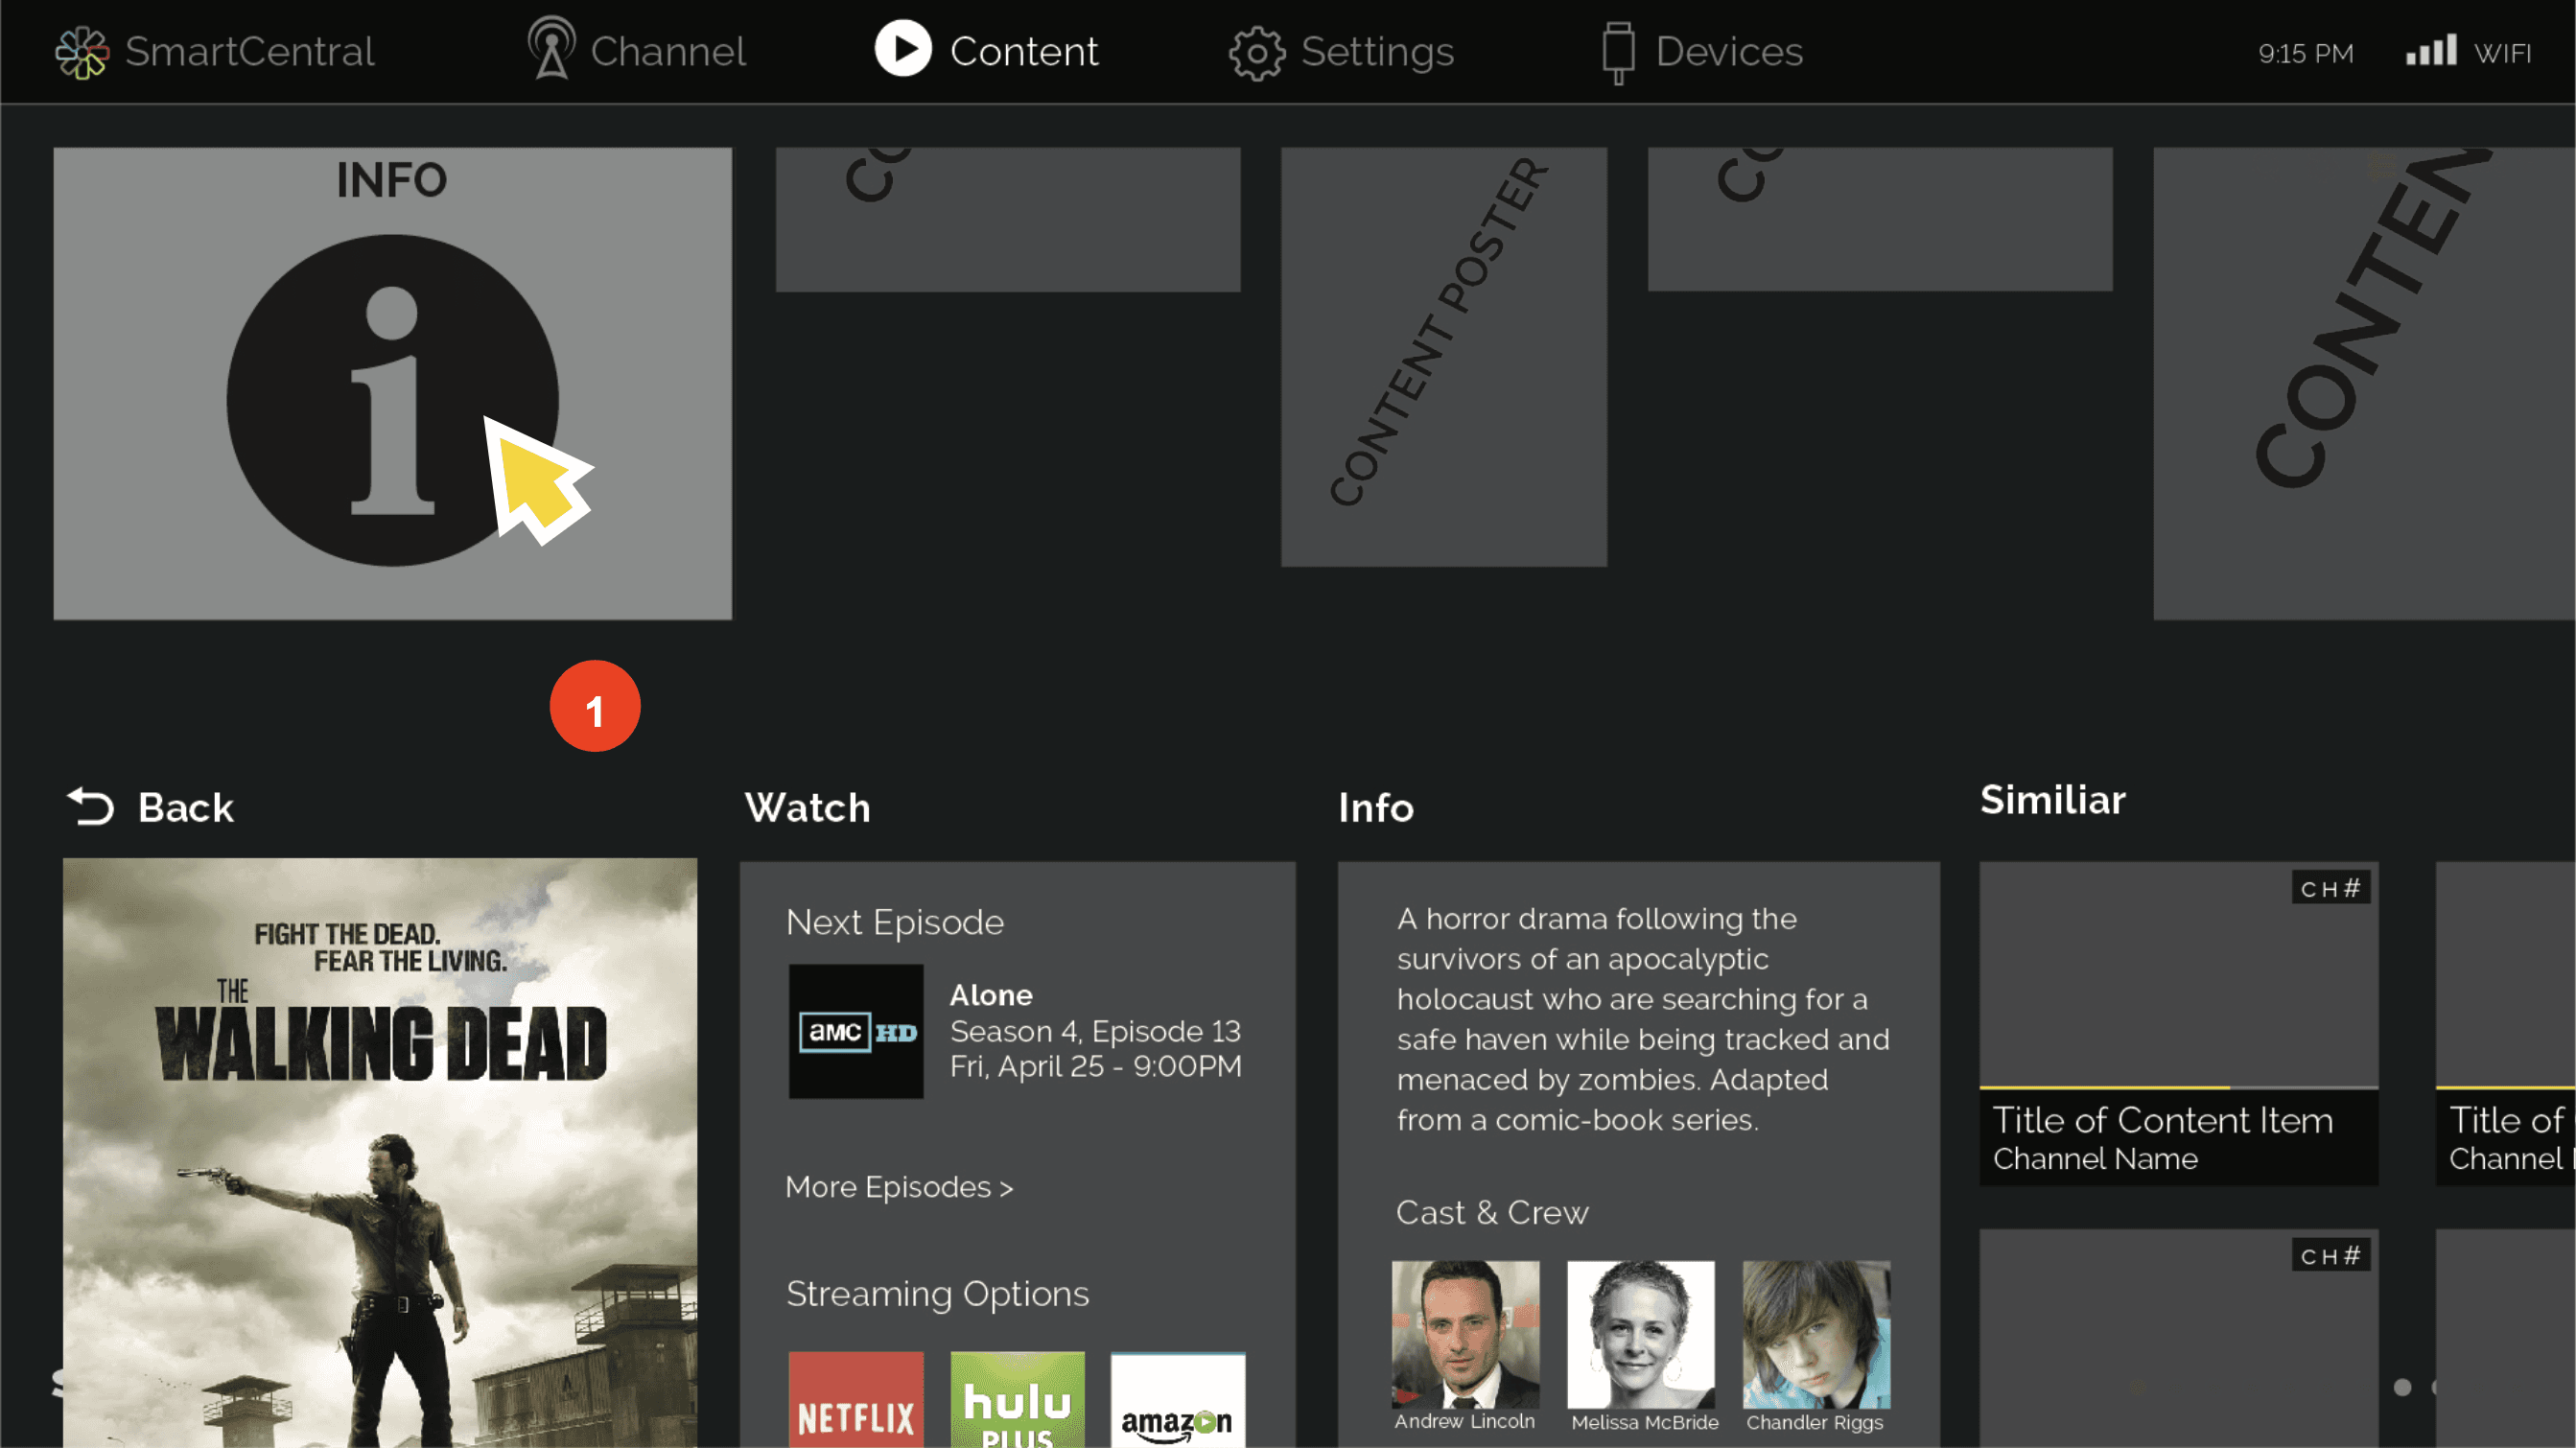Open the Settings gear icon
2576x1448 pixels.
pos(1256,52)
